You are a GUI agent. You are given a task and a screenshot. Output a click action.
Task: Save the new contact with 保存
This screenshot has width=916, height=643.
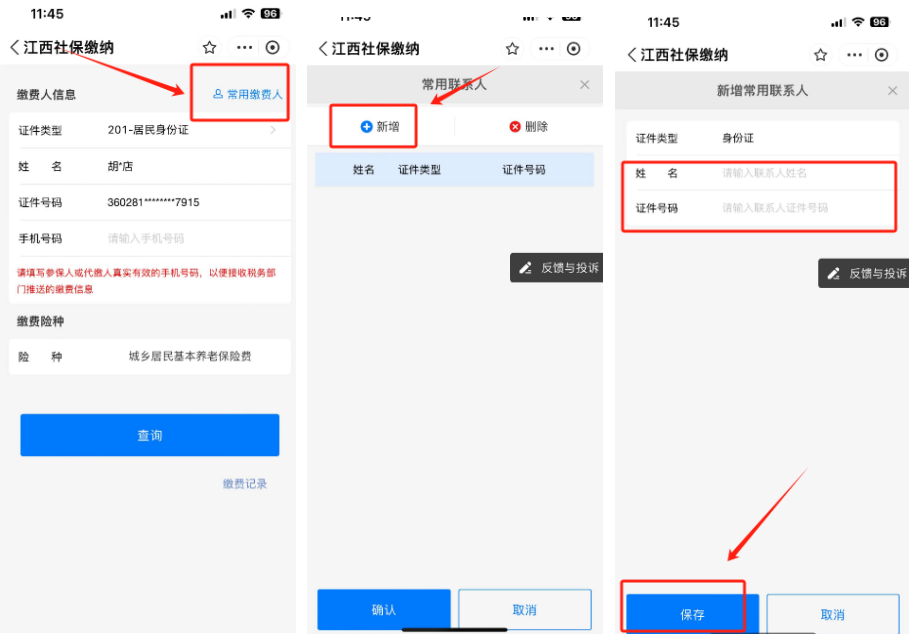[692, 615]
